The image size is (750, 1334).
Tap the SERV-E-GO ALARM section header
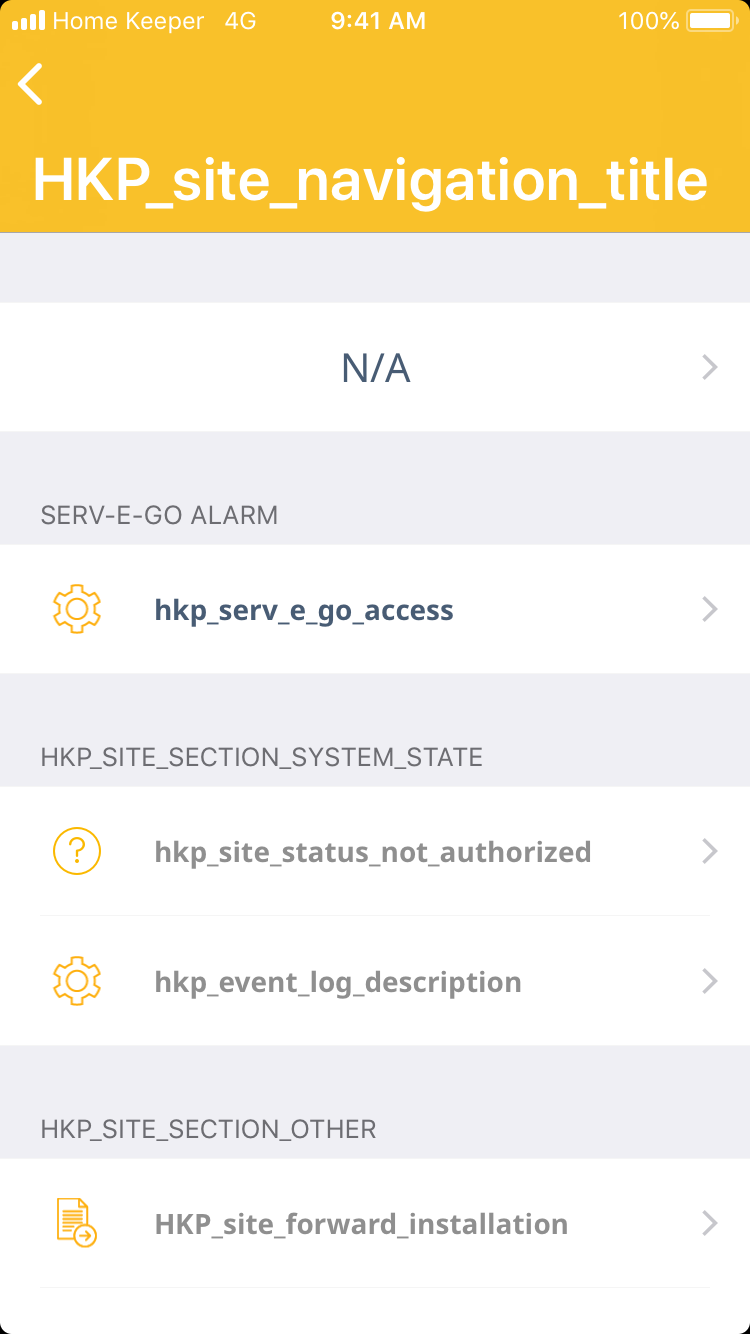coord(159,515)
